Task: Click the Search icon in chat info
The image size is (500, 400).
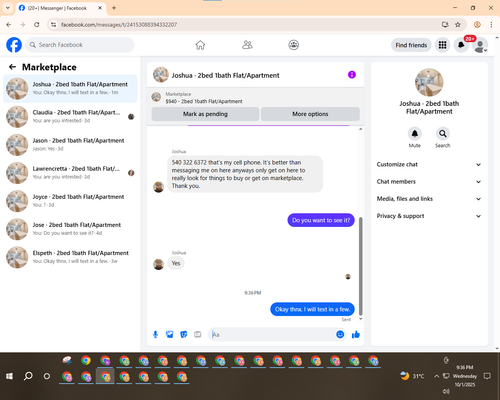Action: click(443, 134)
